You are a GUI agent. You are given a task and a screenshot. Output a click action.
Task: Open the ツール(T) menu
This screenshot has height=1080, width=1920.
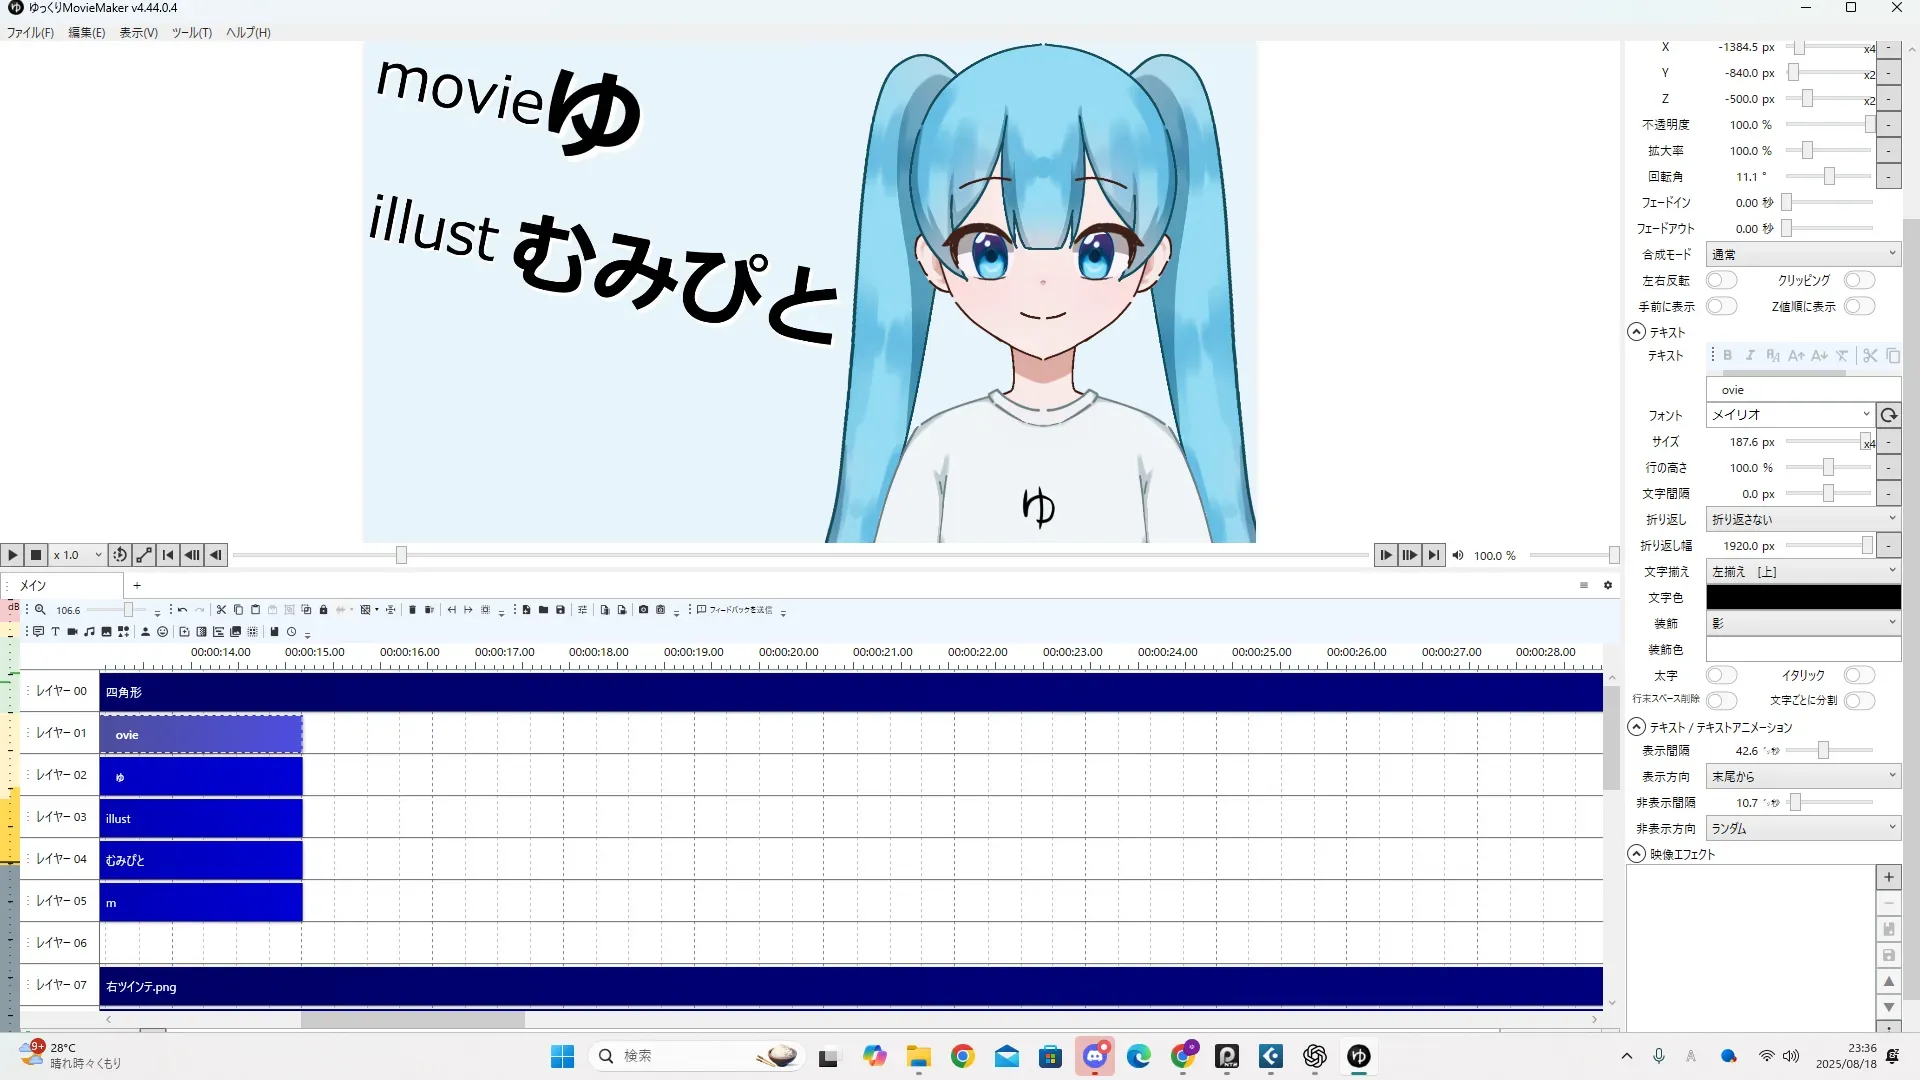(191, 32)
